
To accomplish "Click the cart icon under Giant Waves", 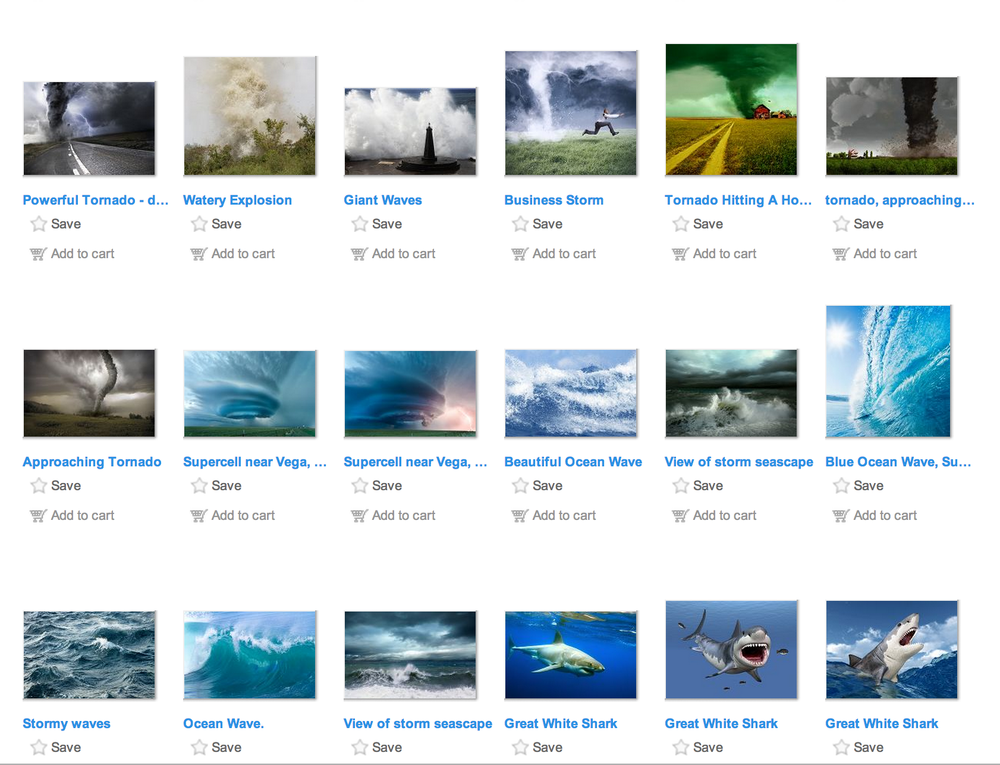I will tap(360, 254).
